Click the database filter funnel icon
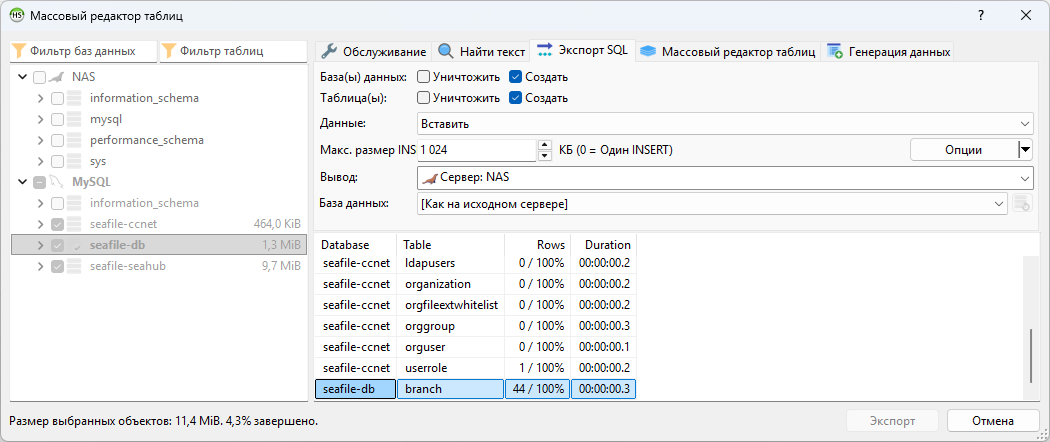Image resolution: width=1050 pixels, height=442 pixels. 20,51
